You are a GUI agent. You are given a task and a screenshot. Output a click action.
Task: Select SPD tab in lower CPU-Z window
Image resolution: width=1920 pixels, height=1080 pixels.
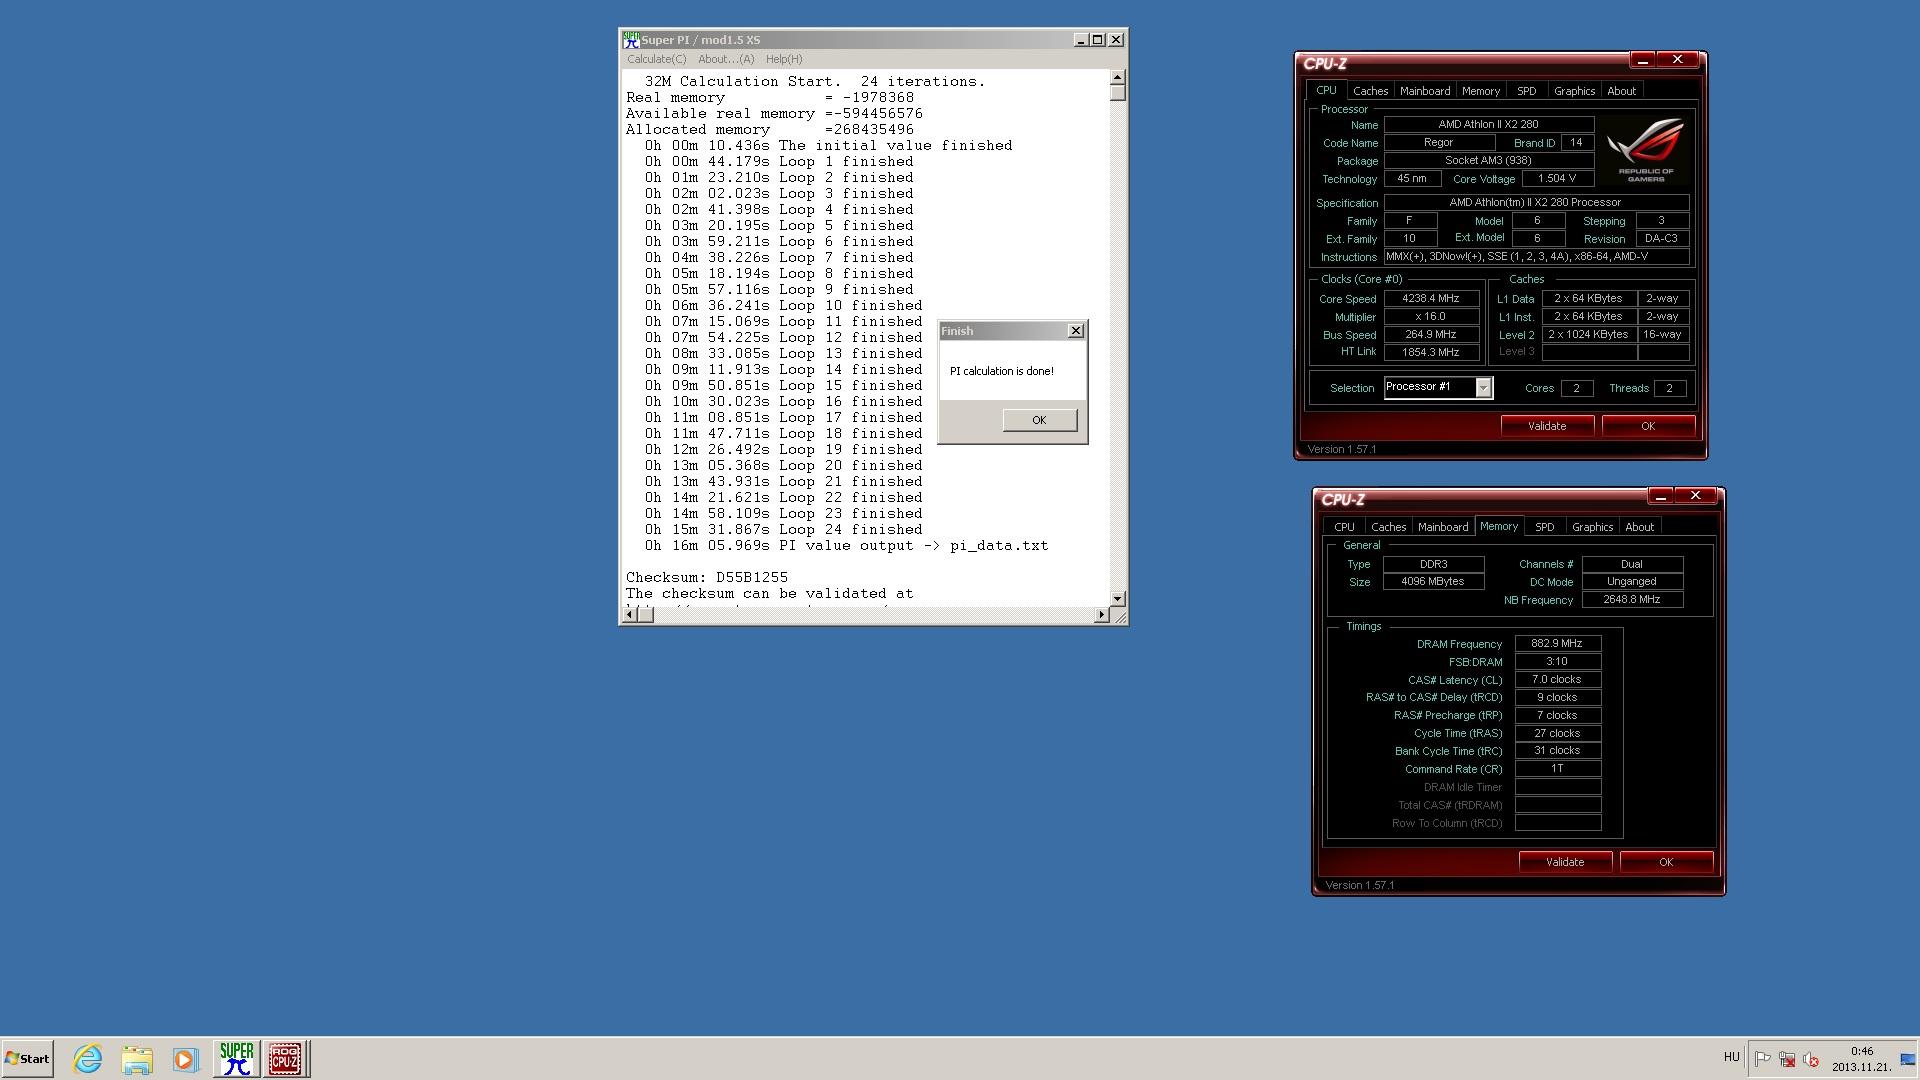tap(1544, 527)
